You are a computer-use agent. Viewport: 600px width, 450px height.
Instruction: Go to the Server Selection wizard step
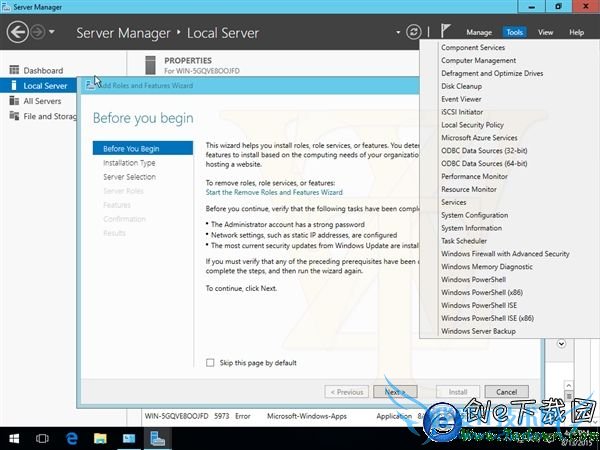(x=129, y=177)
